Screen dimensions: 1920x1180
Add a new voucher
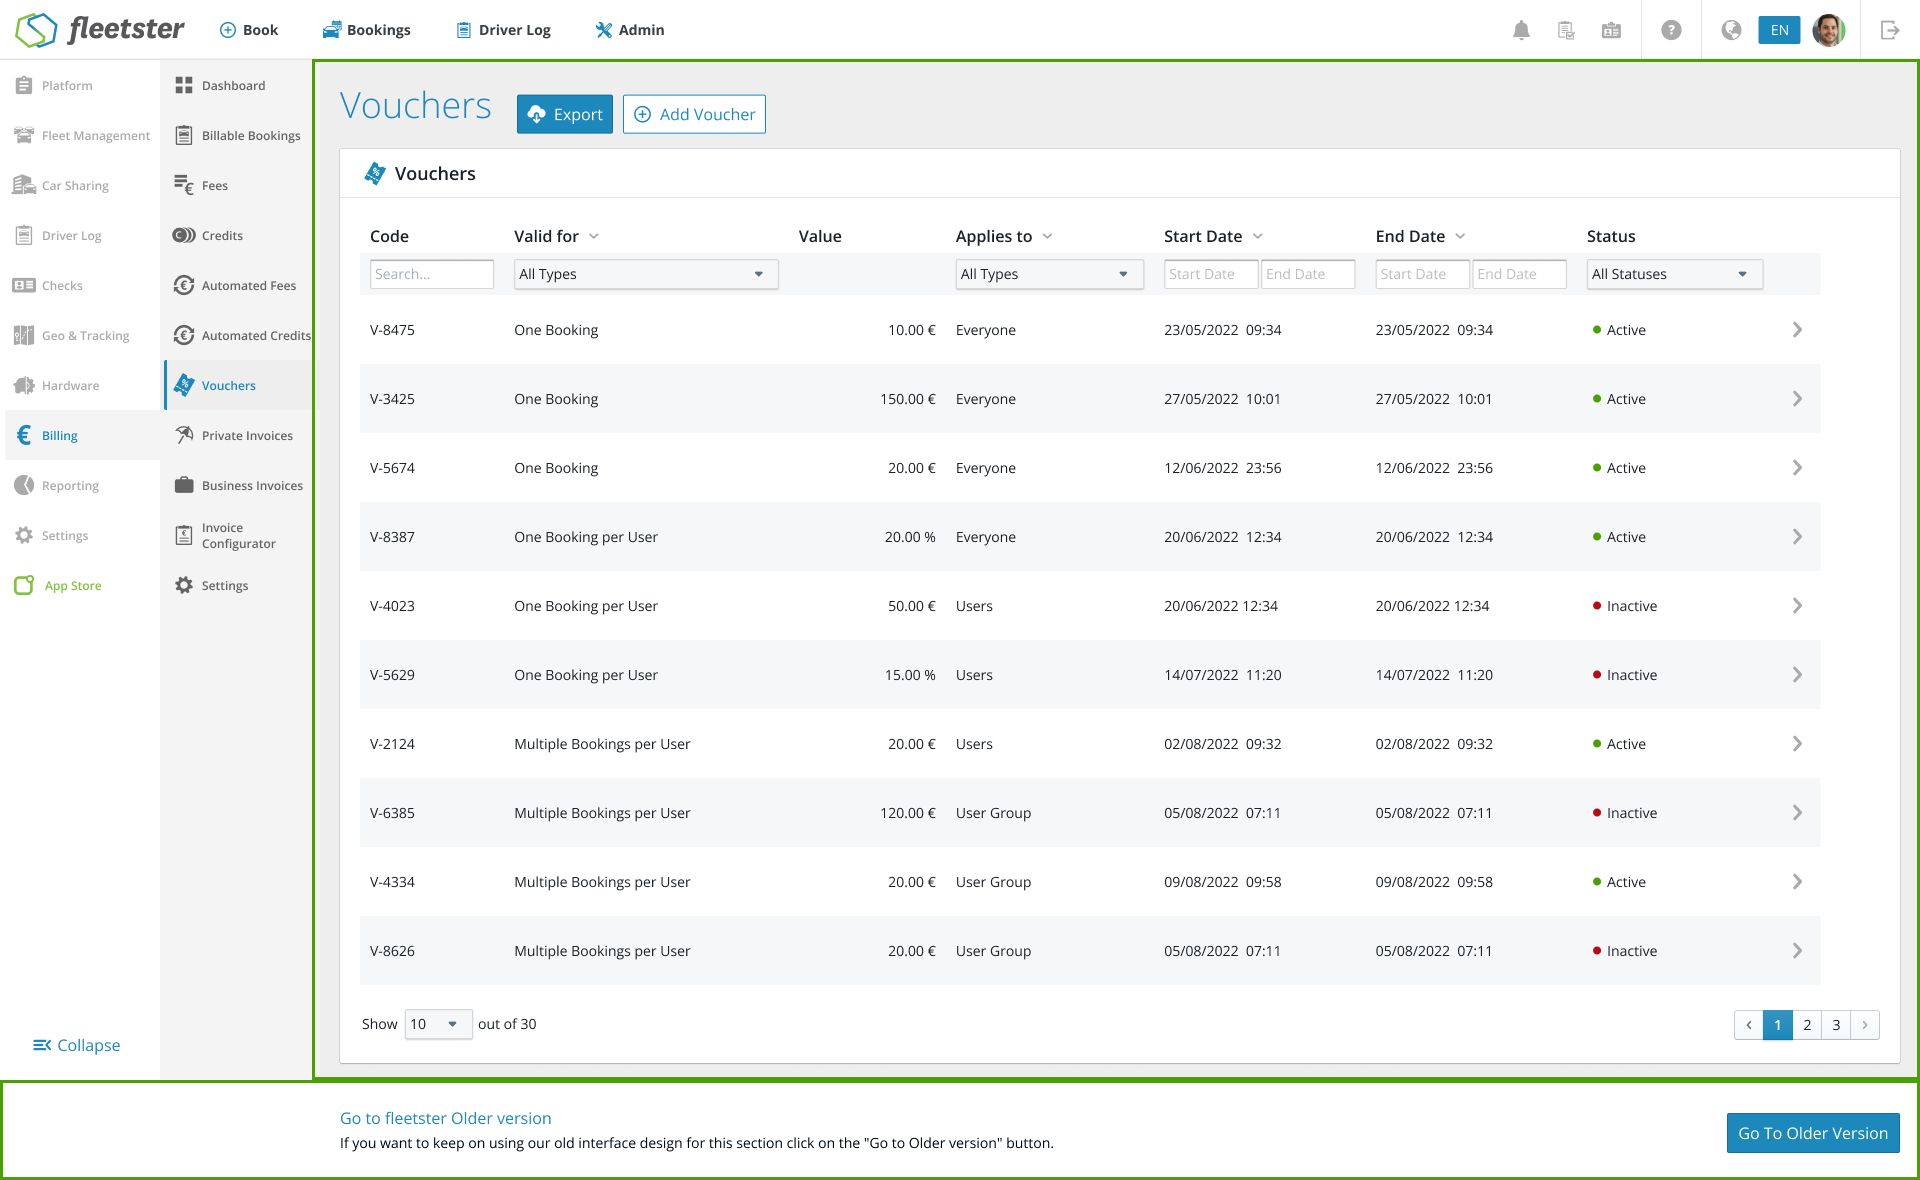[694, 114]
